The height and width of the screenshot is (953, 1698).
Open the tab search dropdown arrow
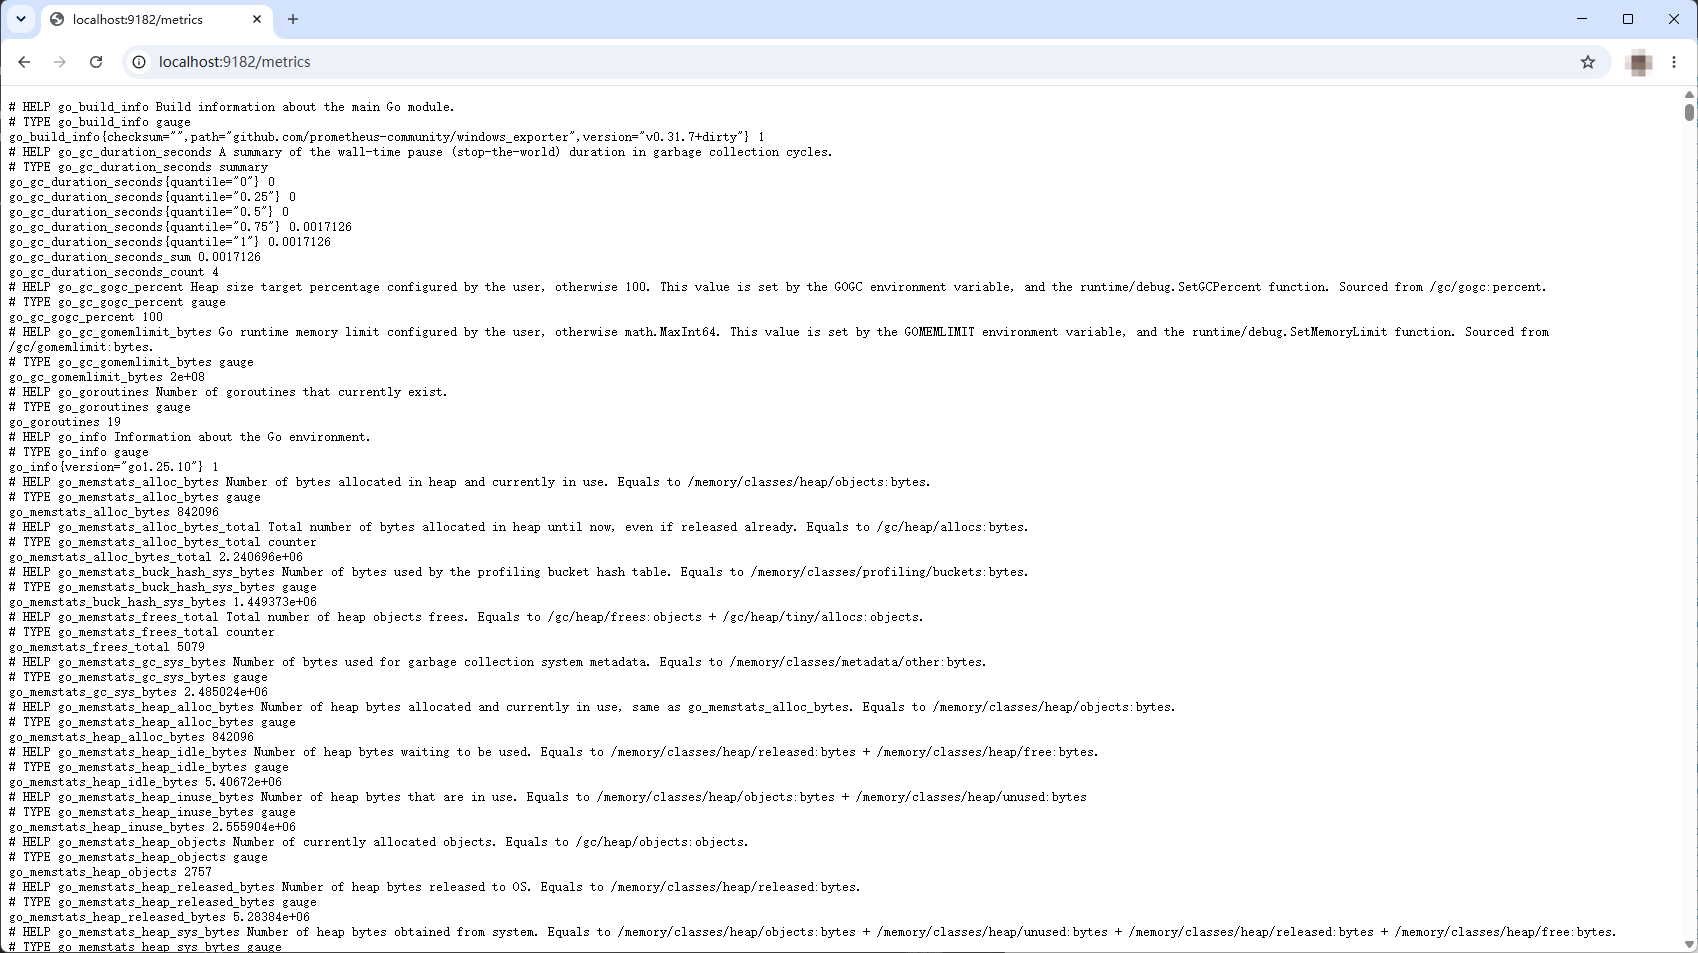click(x=21, y=19)
